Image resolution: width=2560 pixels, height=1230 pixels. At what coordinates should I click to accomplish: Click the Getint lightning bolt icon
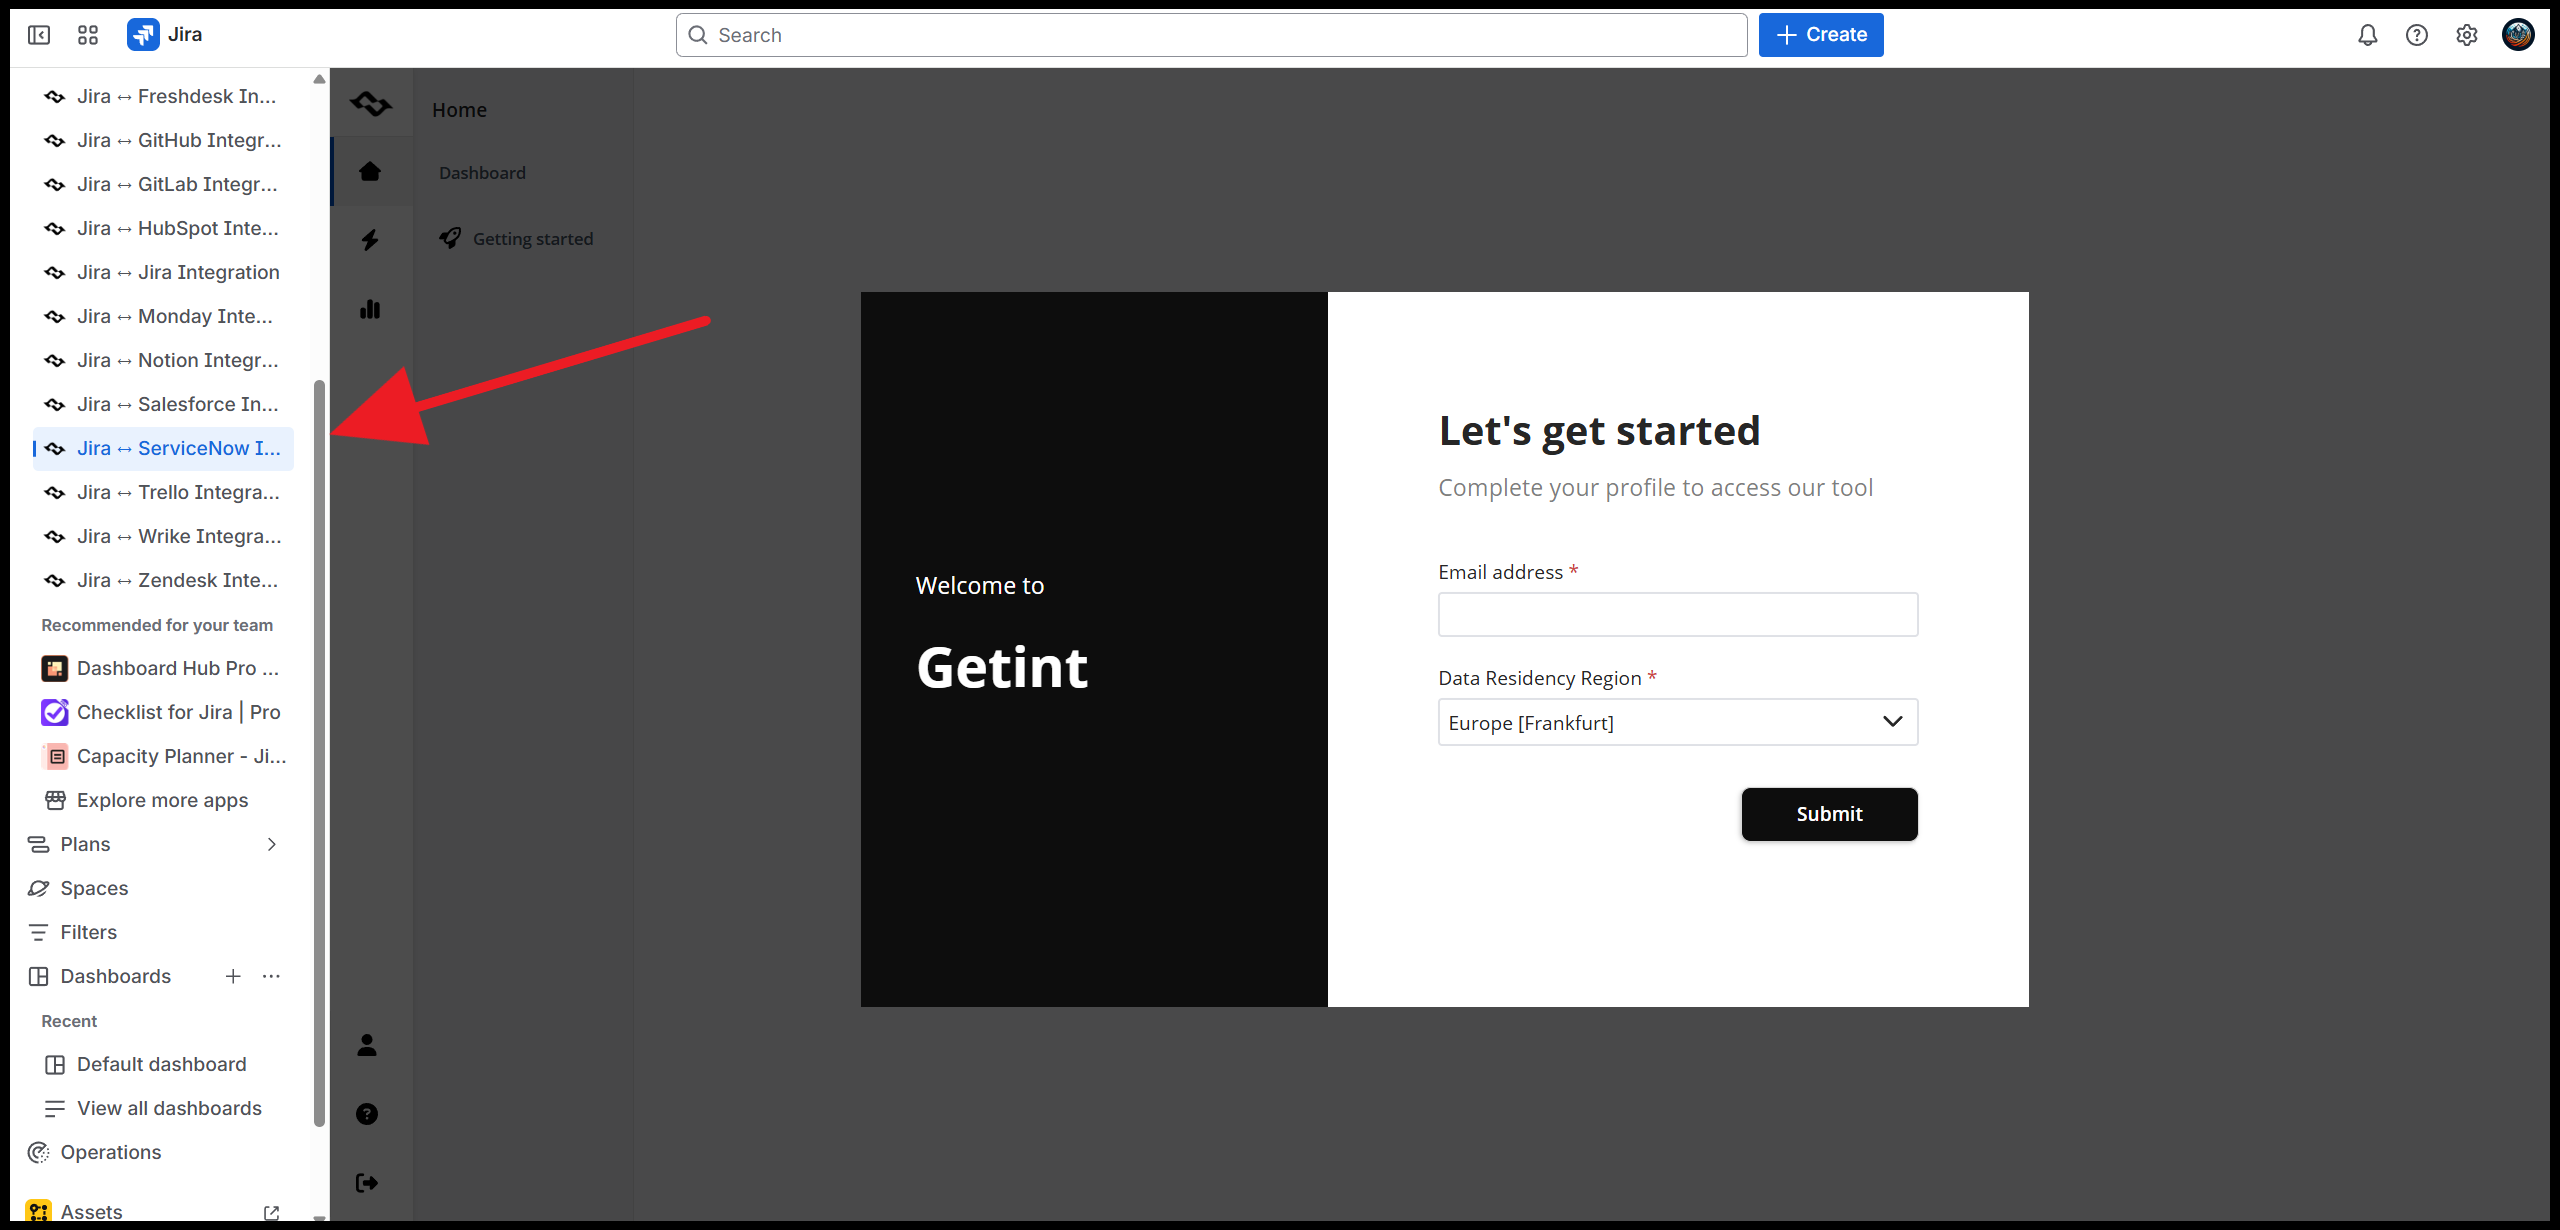tap(370, 240)
